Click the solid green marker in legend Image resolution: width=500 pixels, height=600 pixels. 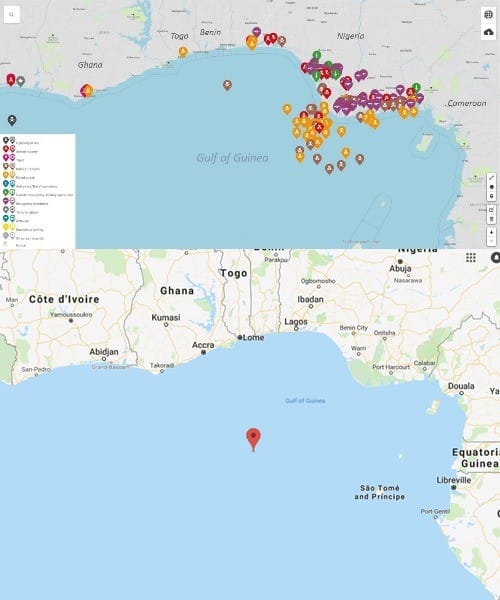[6, 192]
